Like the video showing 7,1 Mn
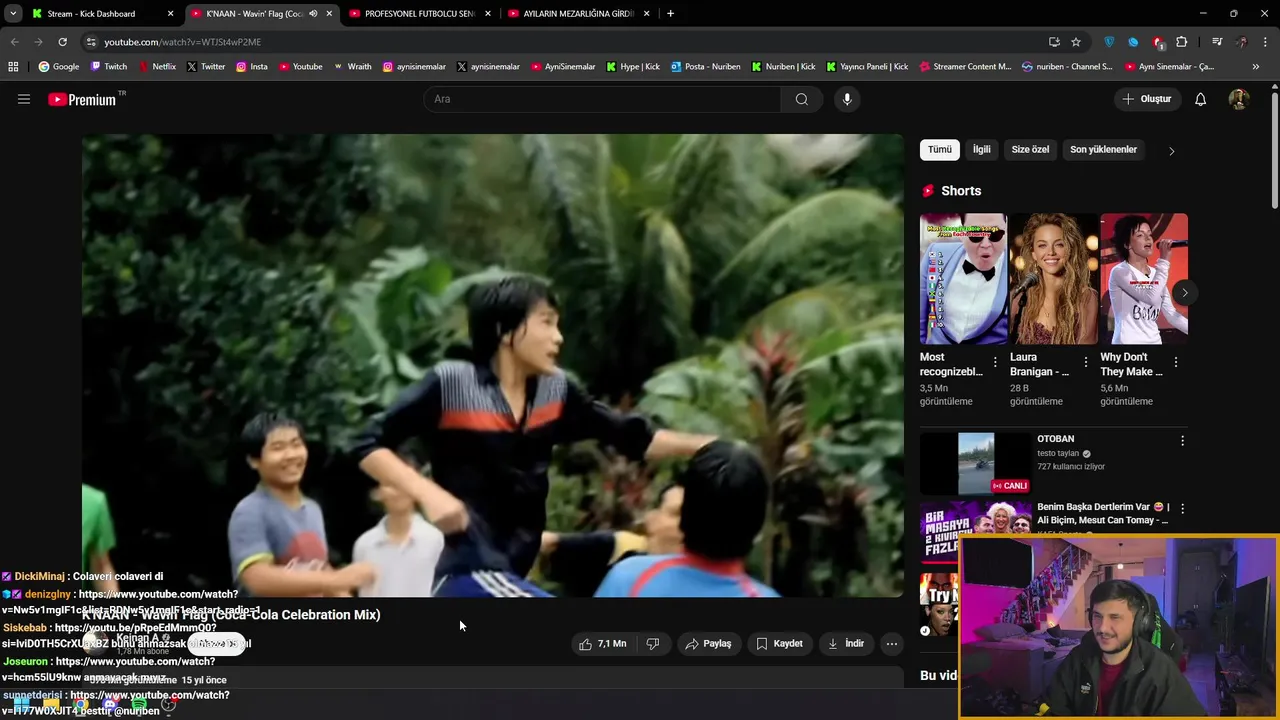This screenshot has width=1280, height=720. coord(602,644)
